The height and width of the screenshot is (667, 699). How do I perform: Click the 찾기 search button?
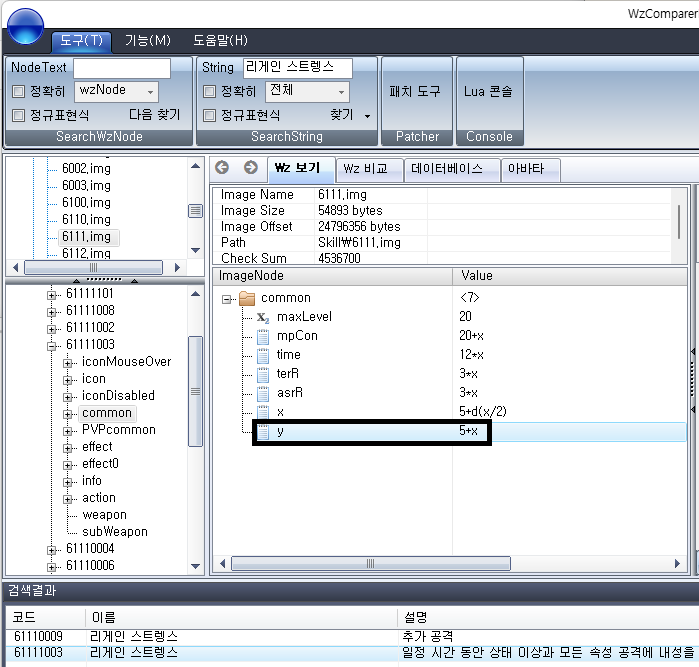pos(341,115)
